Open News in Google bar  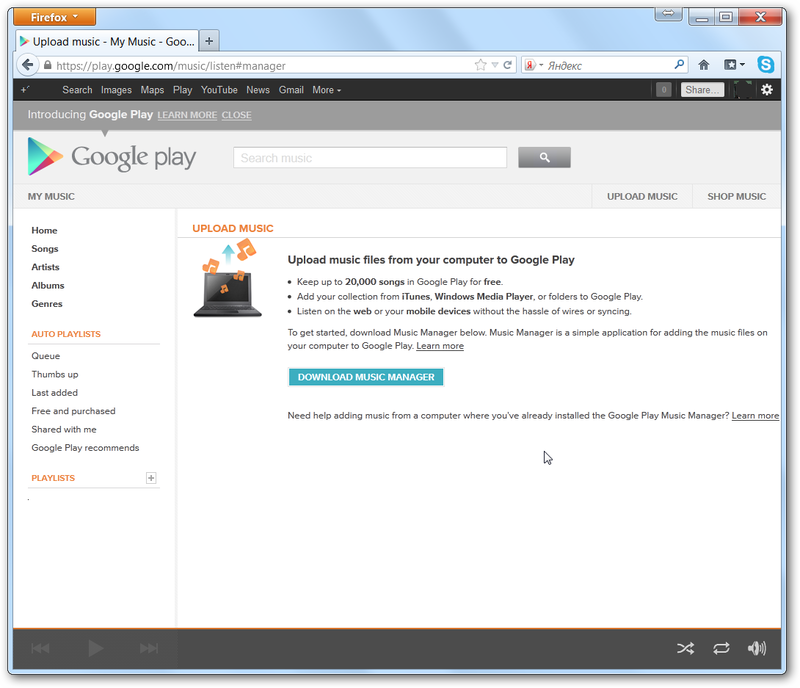tap(258, 90)
